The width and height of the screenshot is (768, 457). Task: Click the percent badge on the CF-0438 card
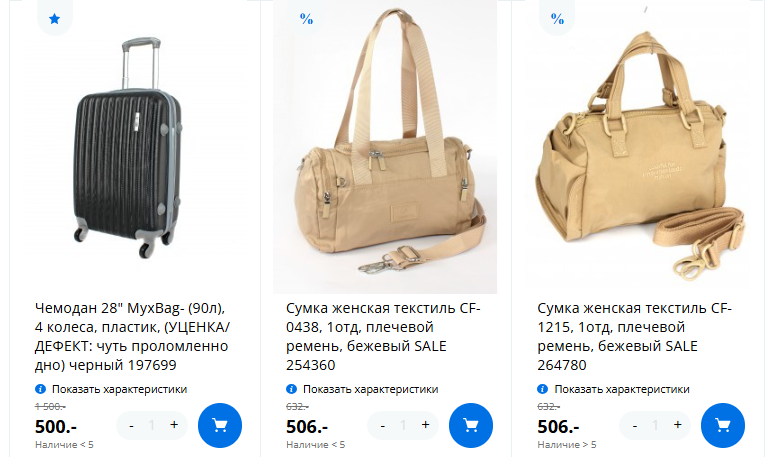tap(306, 19)
